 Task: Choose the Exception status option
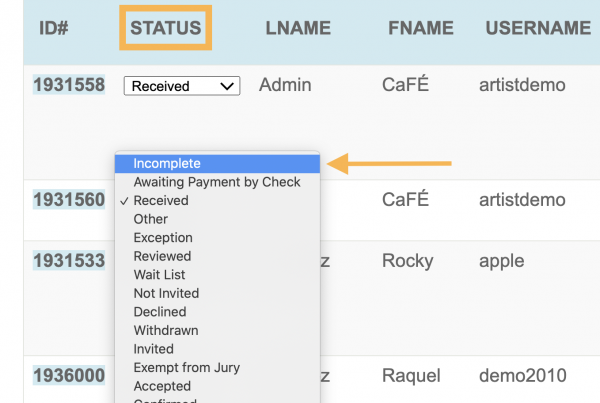point(217,238)
